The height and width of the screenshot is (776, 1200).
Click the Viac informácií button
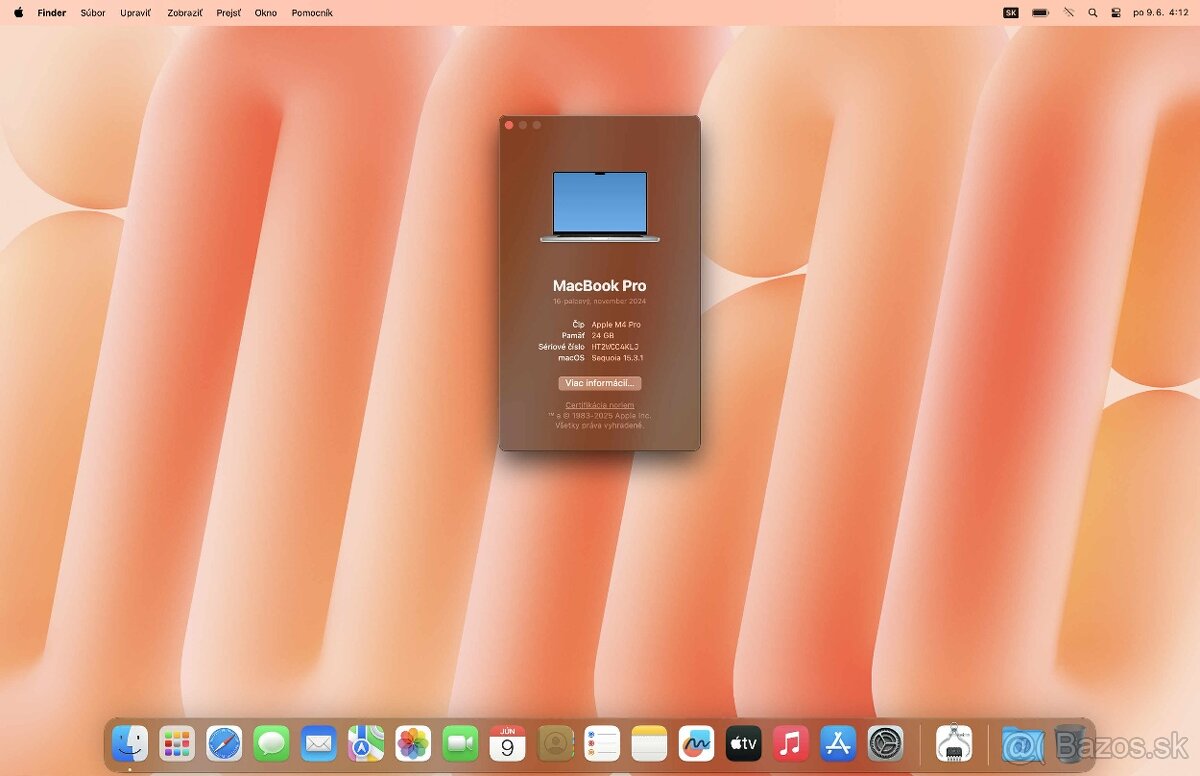(x=600, y=382)
